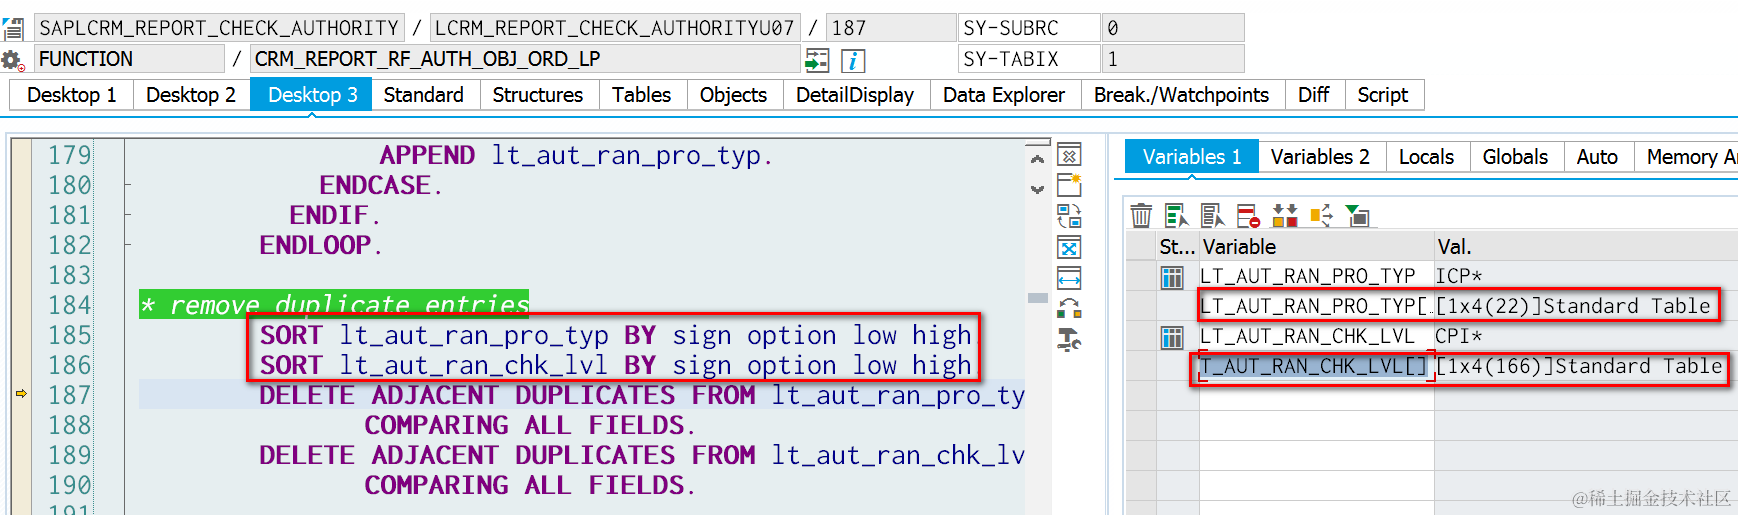
Task: Open the blue information icon
Action: 853,60
